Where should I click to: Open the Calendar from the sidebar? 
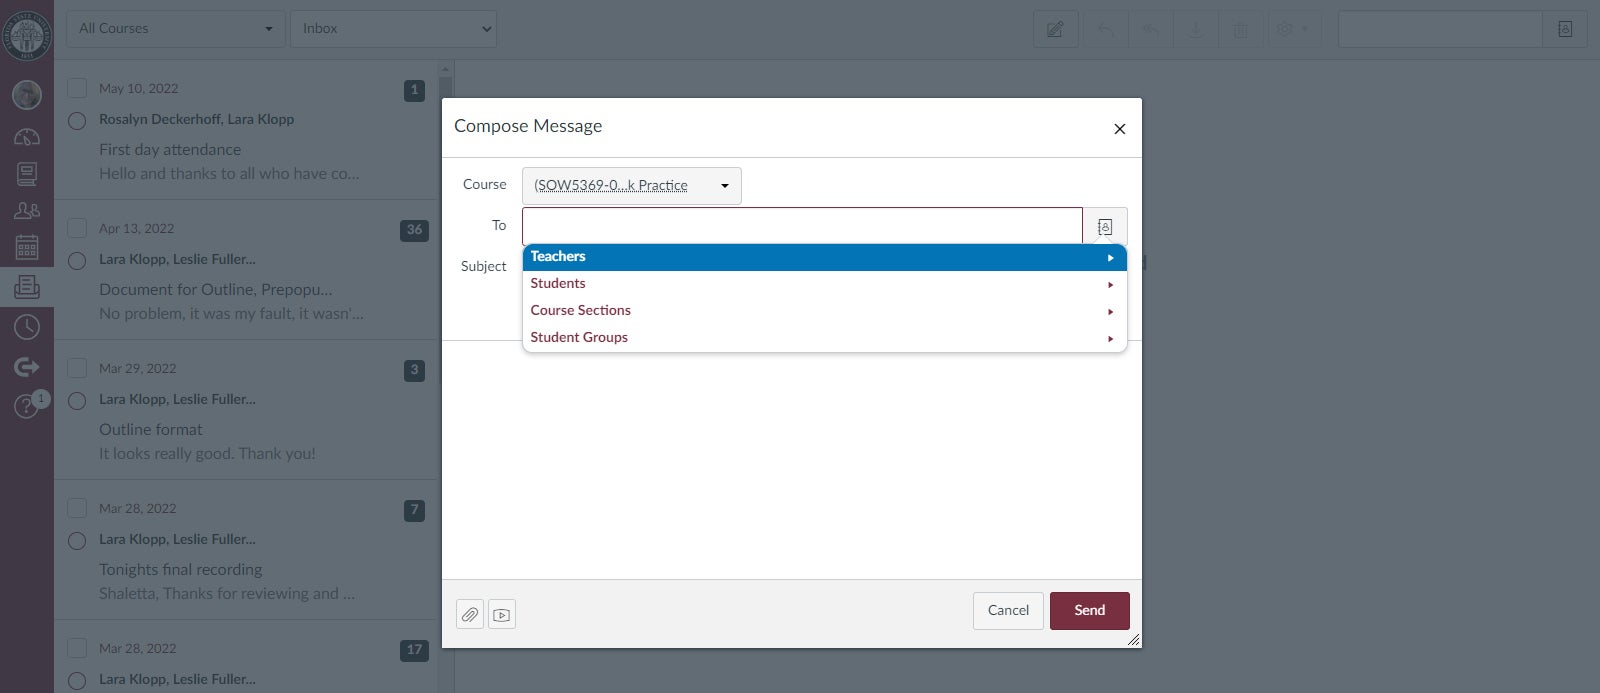click(27, 247)
